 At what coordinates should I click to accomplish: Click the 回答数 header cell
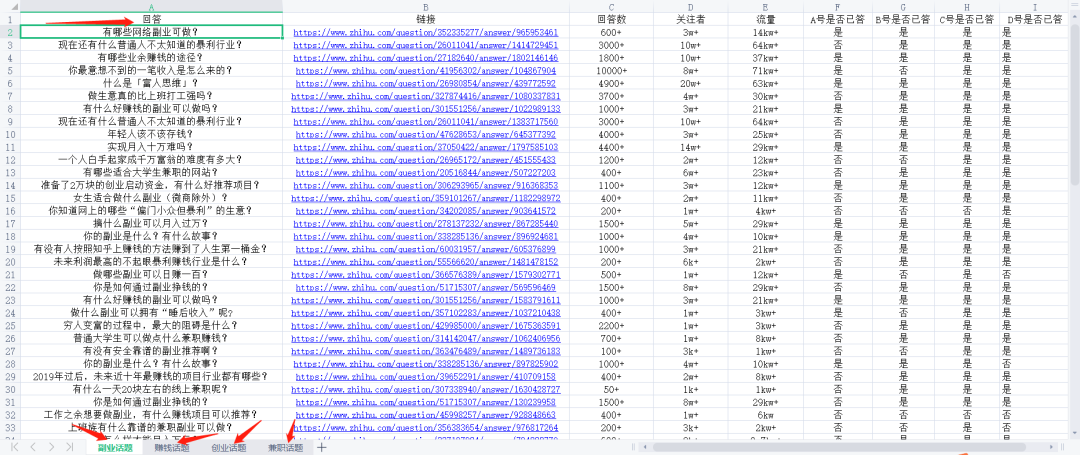pyautogui.click(x=611, y=19)
